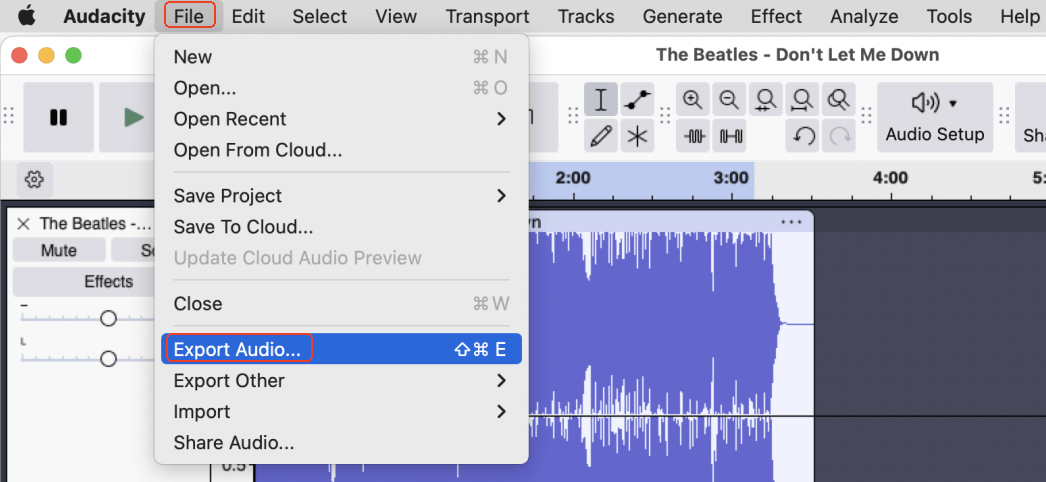Open the Effect menu in menu bar

coord(776,16)
